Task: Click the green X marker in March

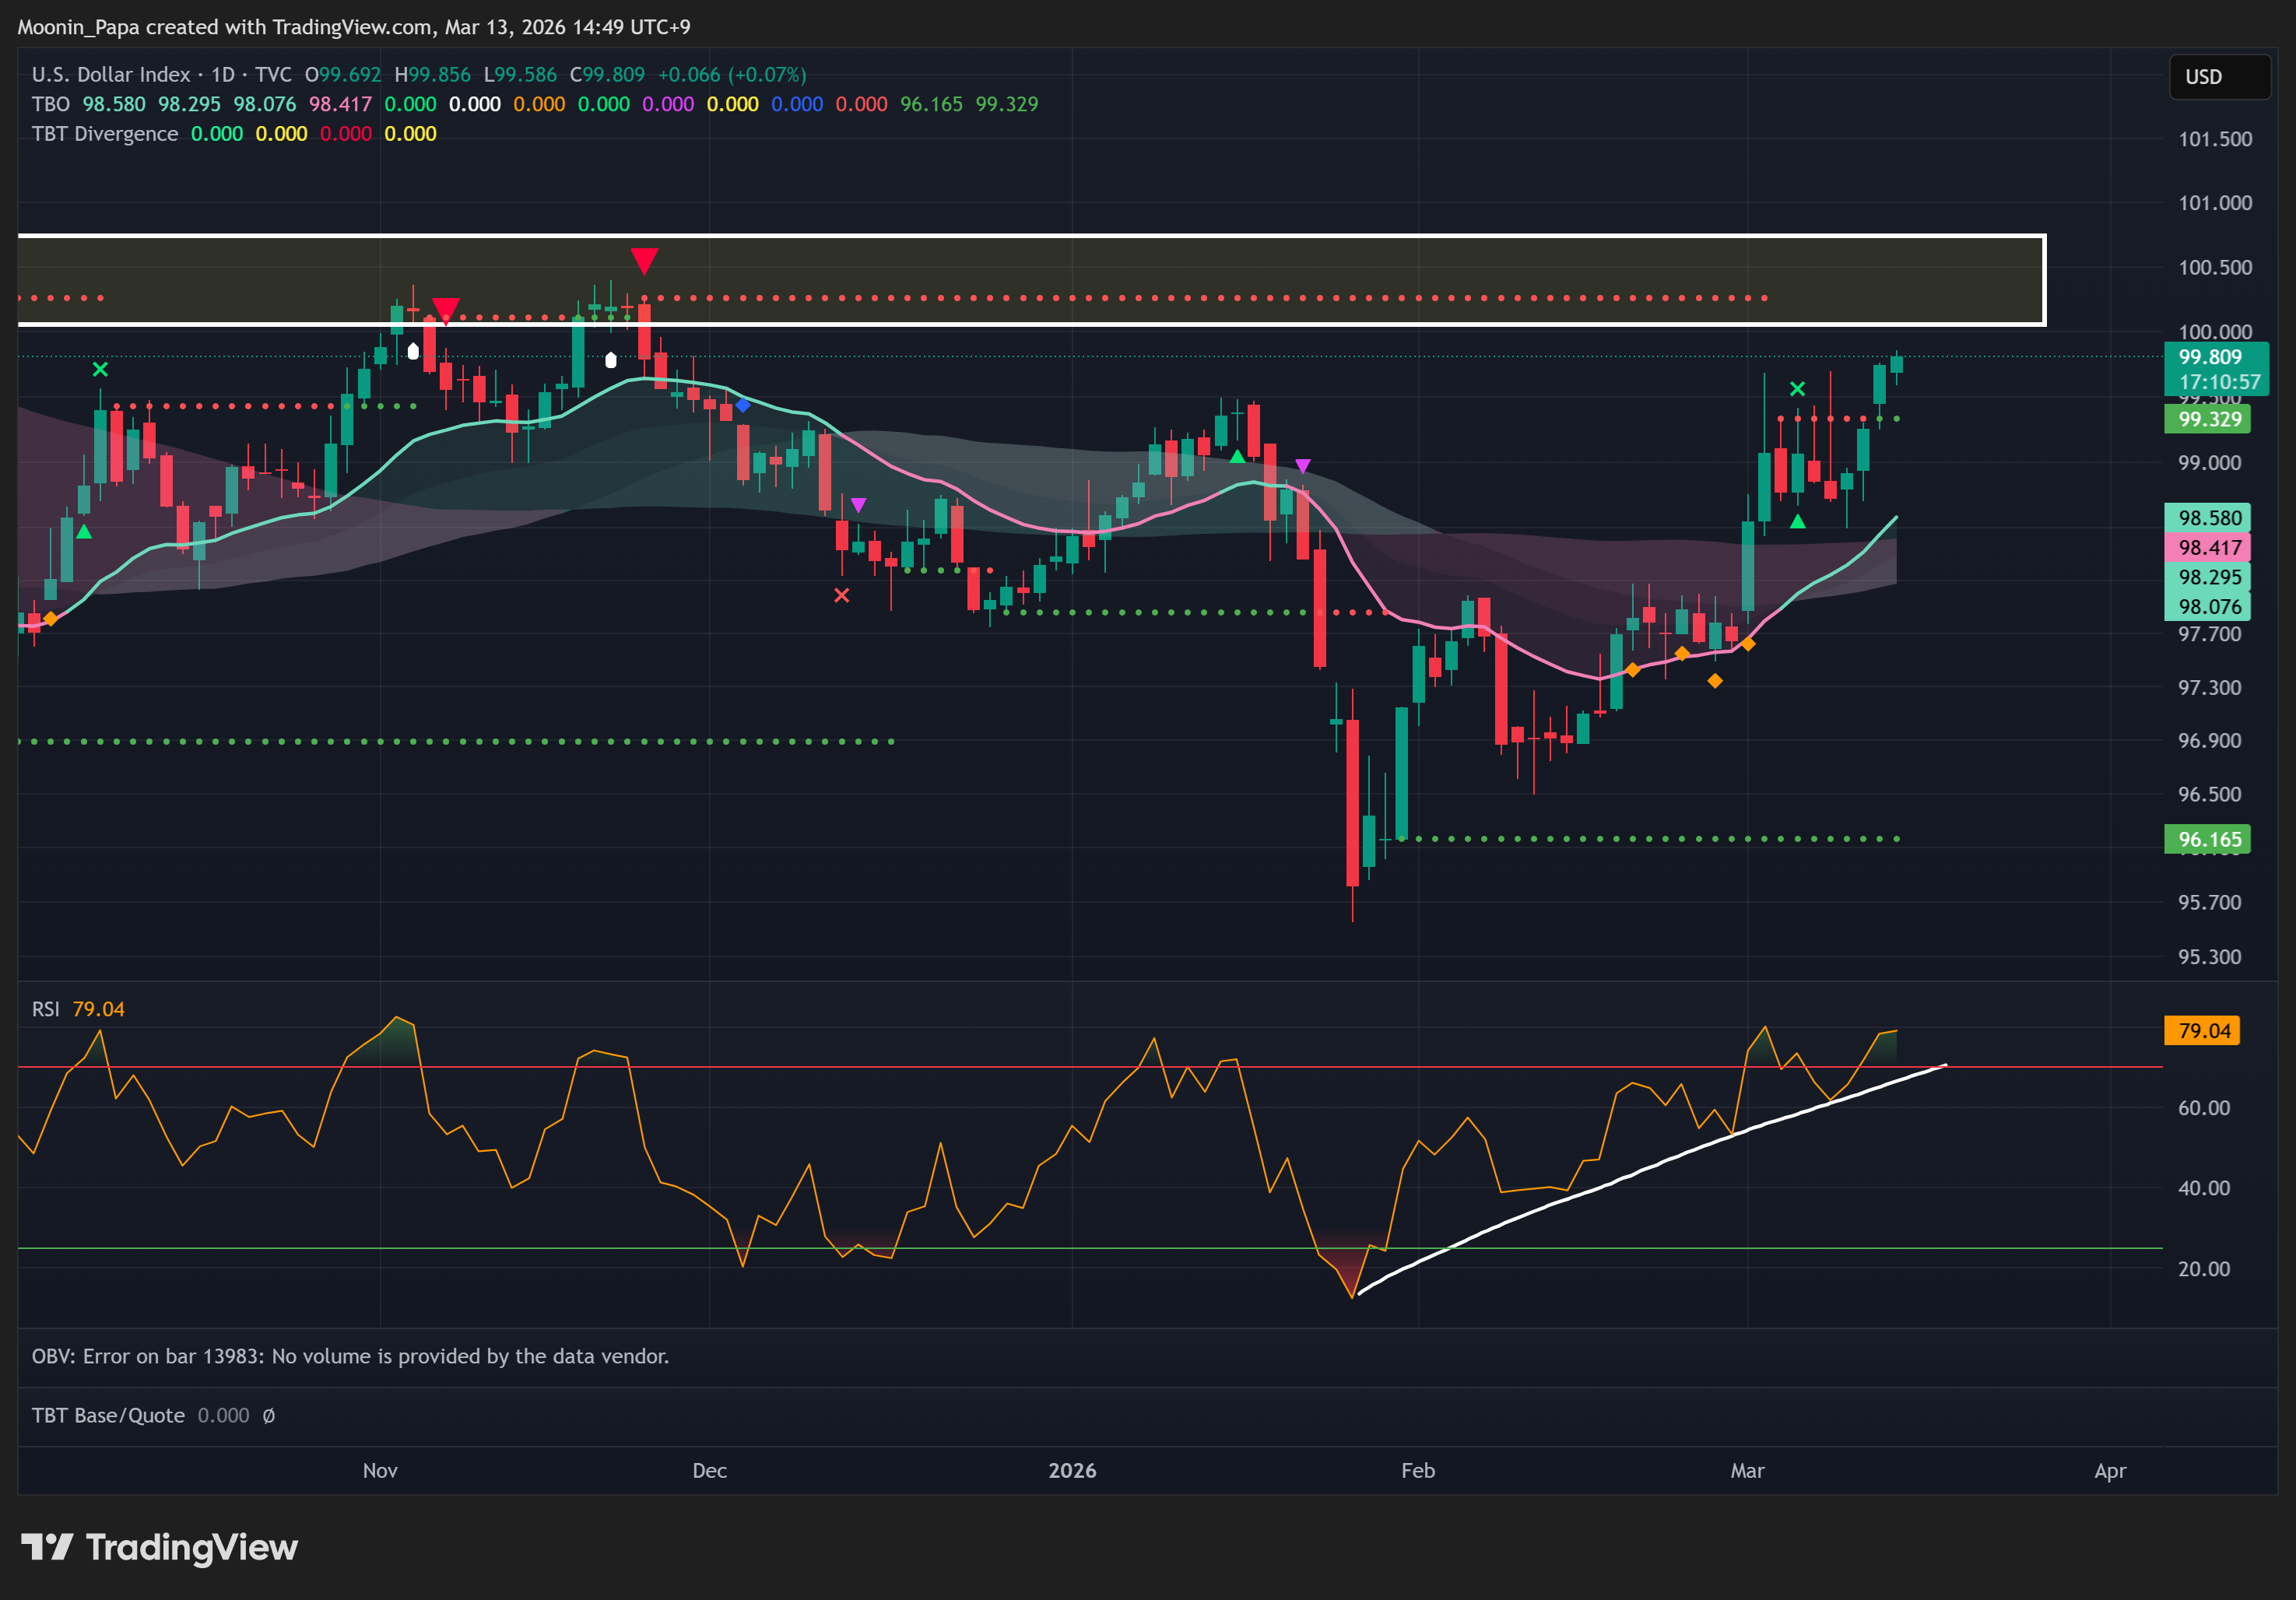Action: click(1797, 388)
